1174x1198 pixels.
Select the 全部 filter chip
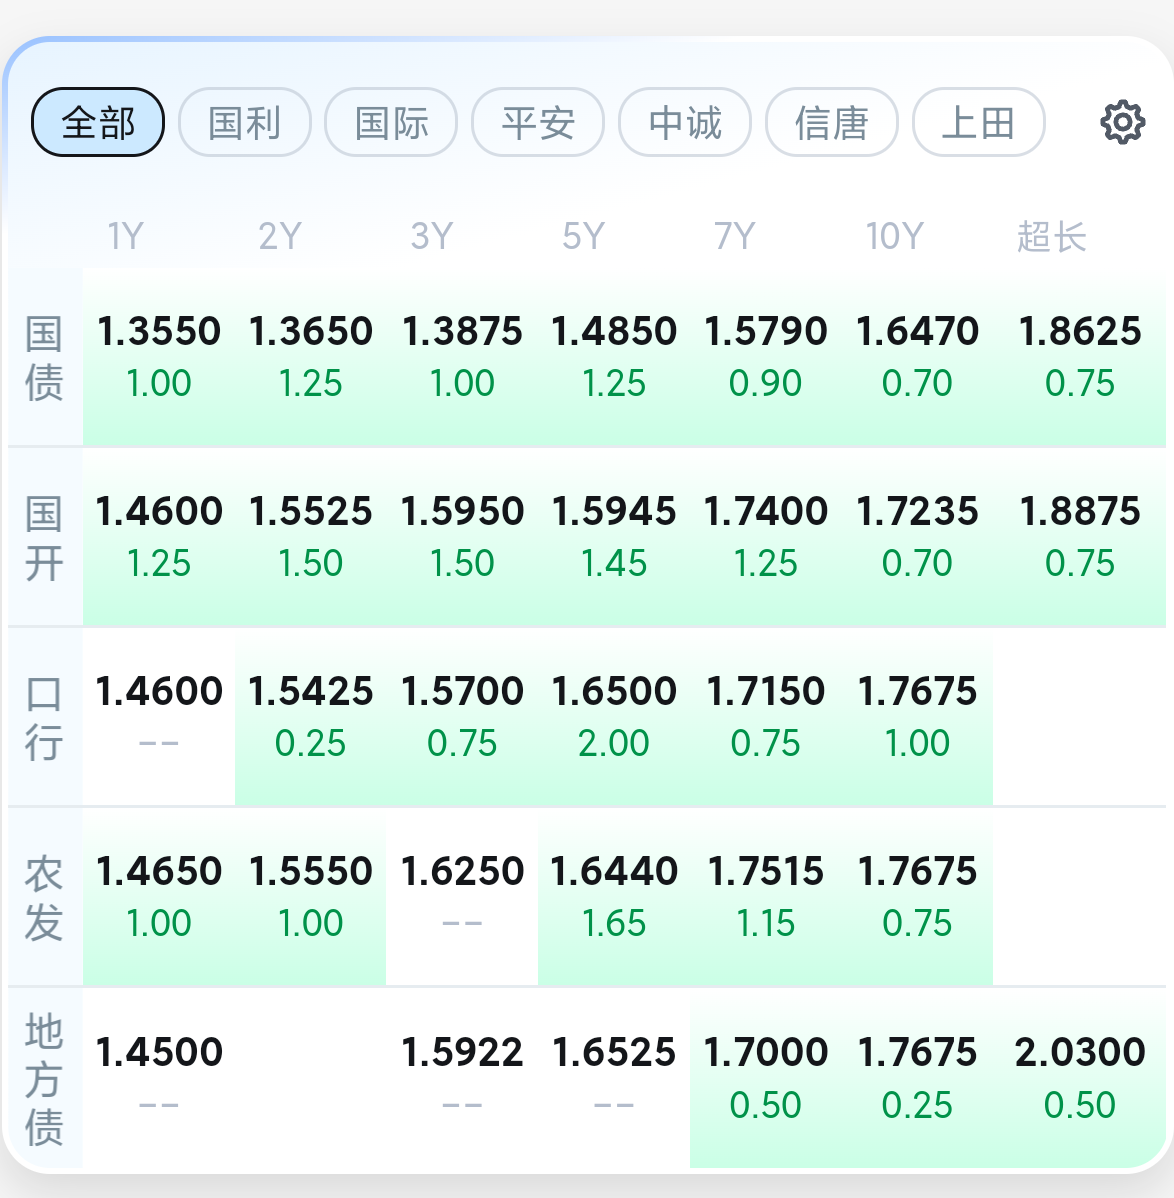click(x=98, y=122)
